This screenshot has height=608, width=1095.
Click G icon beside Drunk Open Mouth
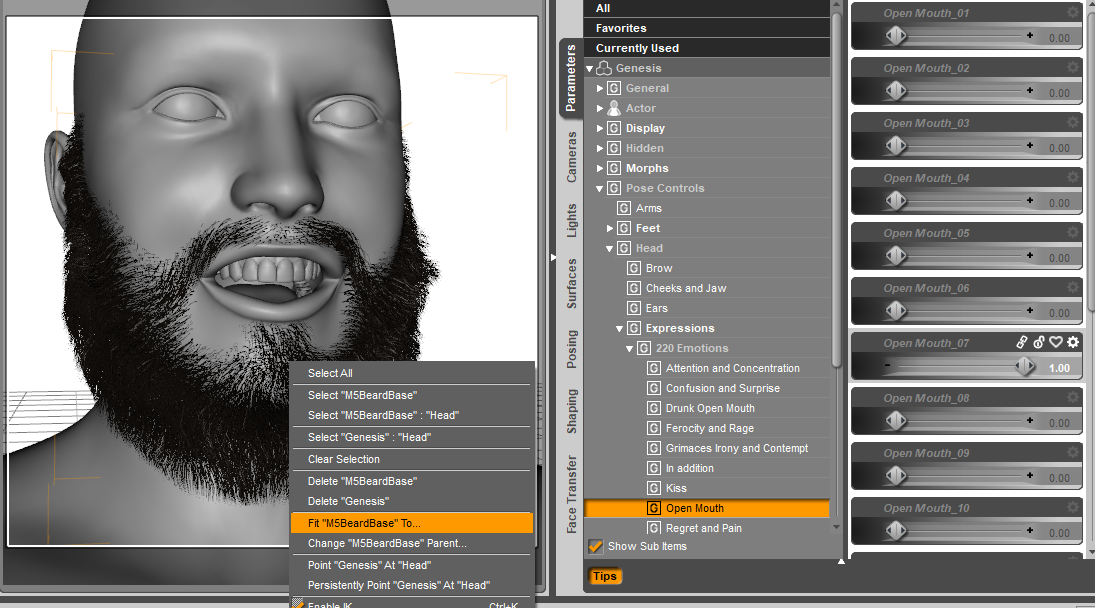coord(654,408)
